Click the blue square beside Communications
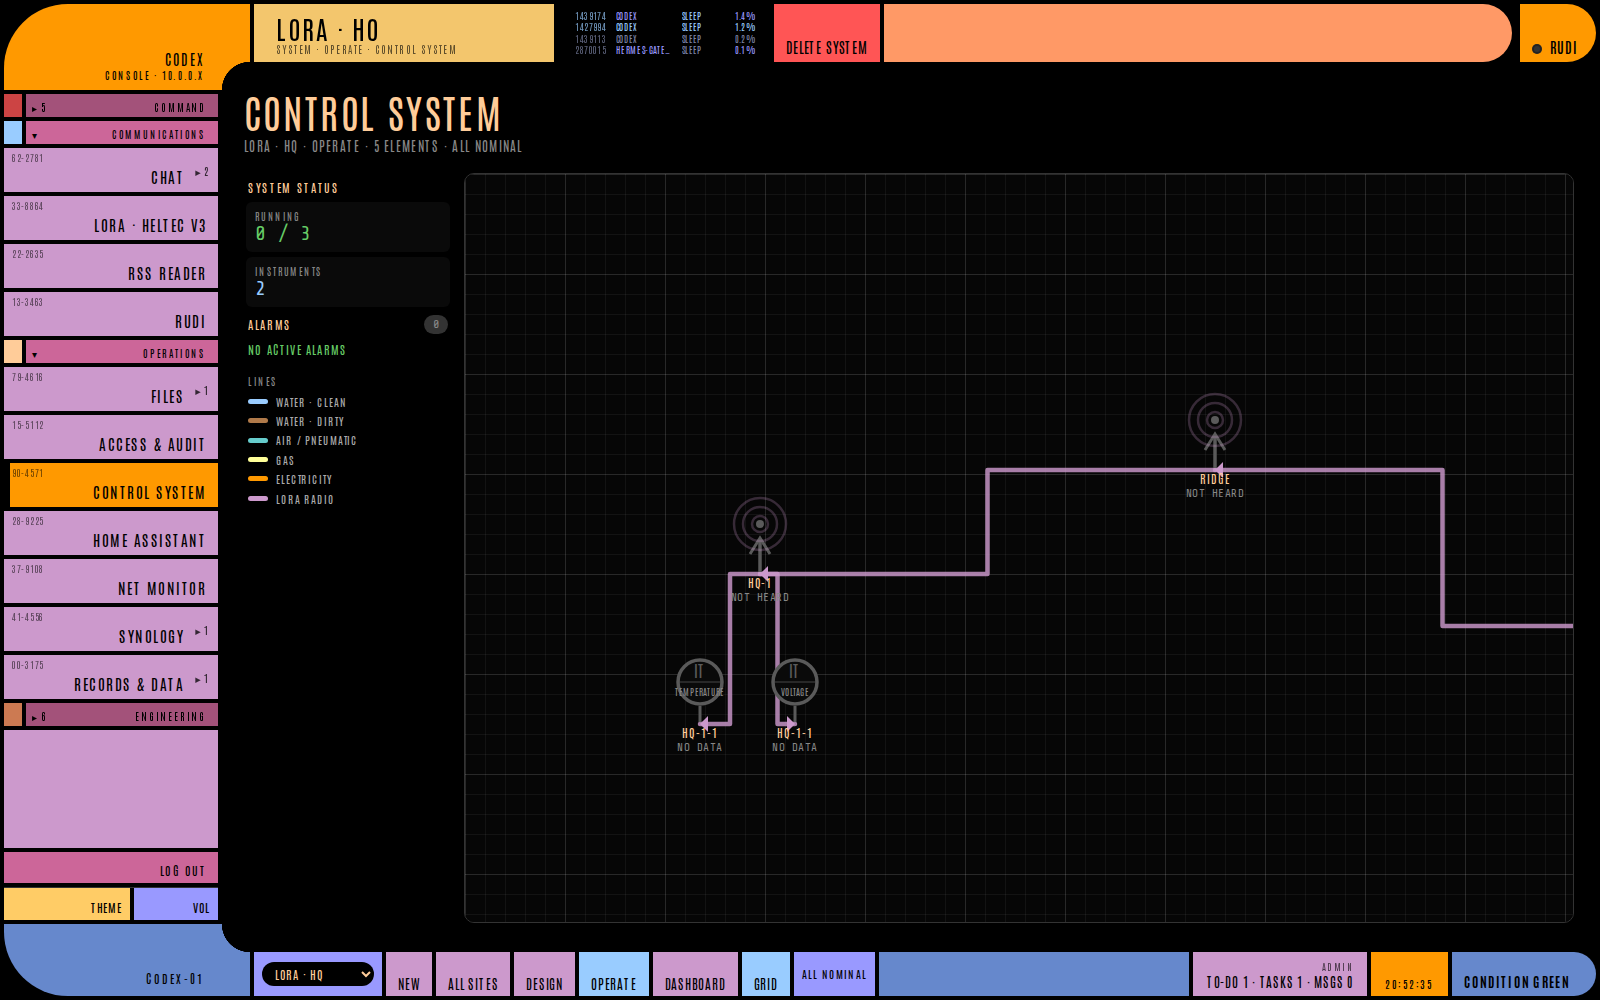This screenshot has width=1600, height=1000. click(x=13, y=132)
